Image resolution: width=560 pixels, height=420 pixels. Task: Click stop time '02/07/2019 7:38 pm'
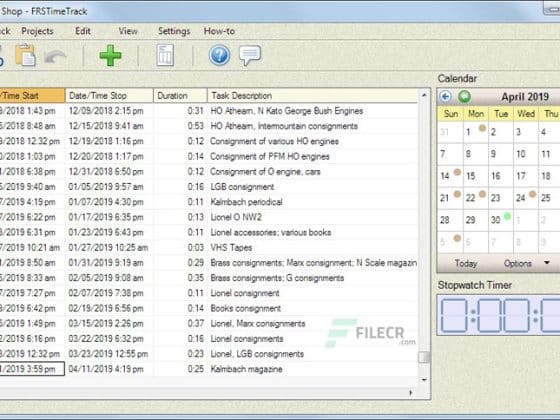click(x=106, y=293)
